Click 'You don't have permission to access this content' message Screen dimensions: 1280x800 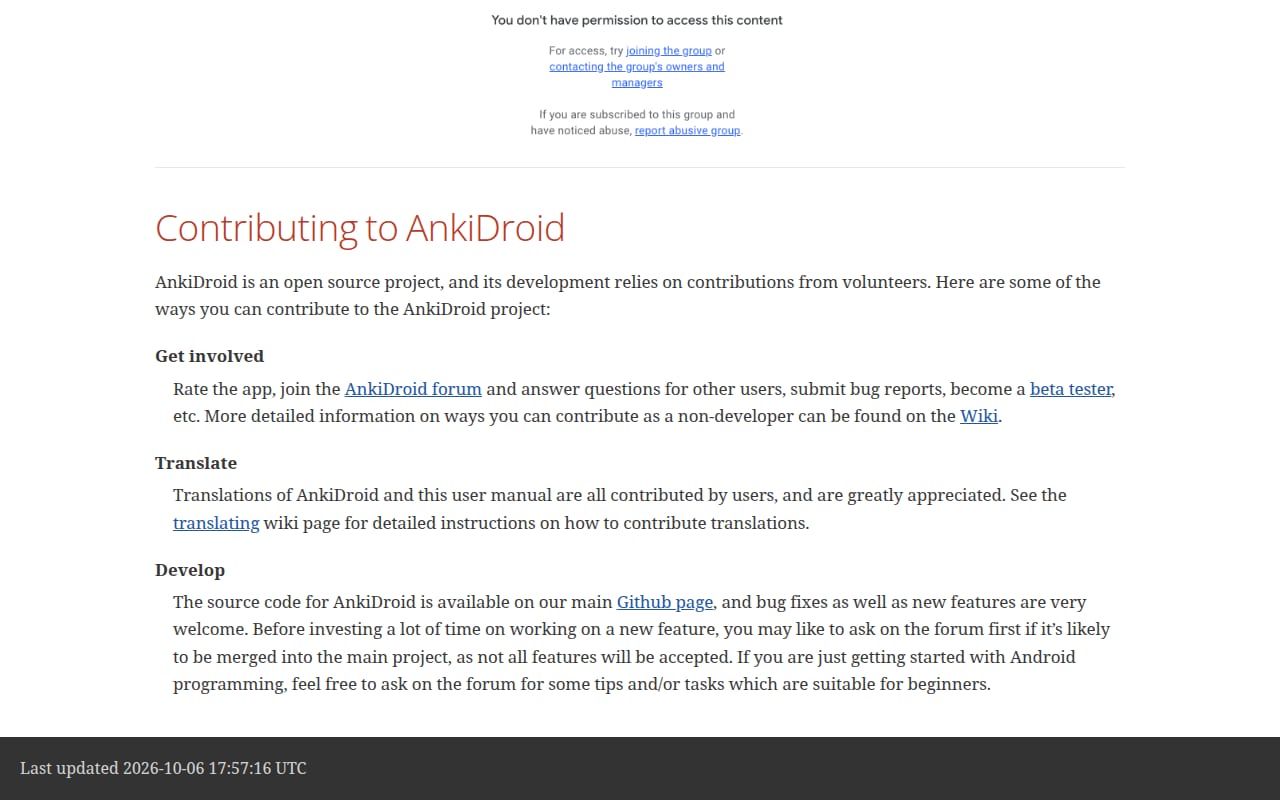637,20
